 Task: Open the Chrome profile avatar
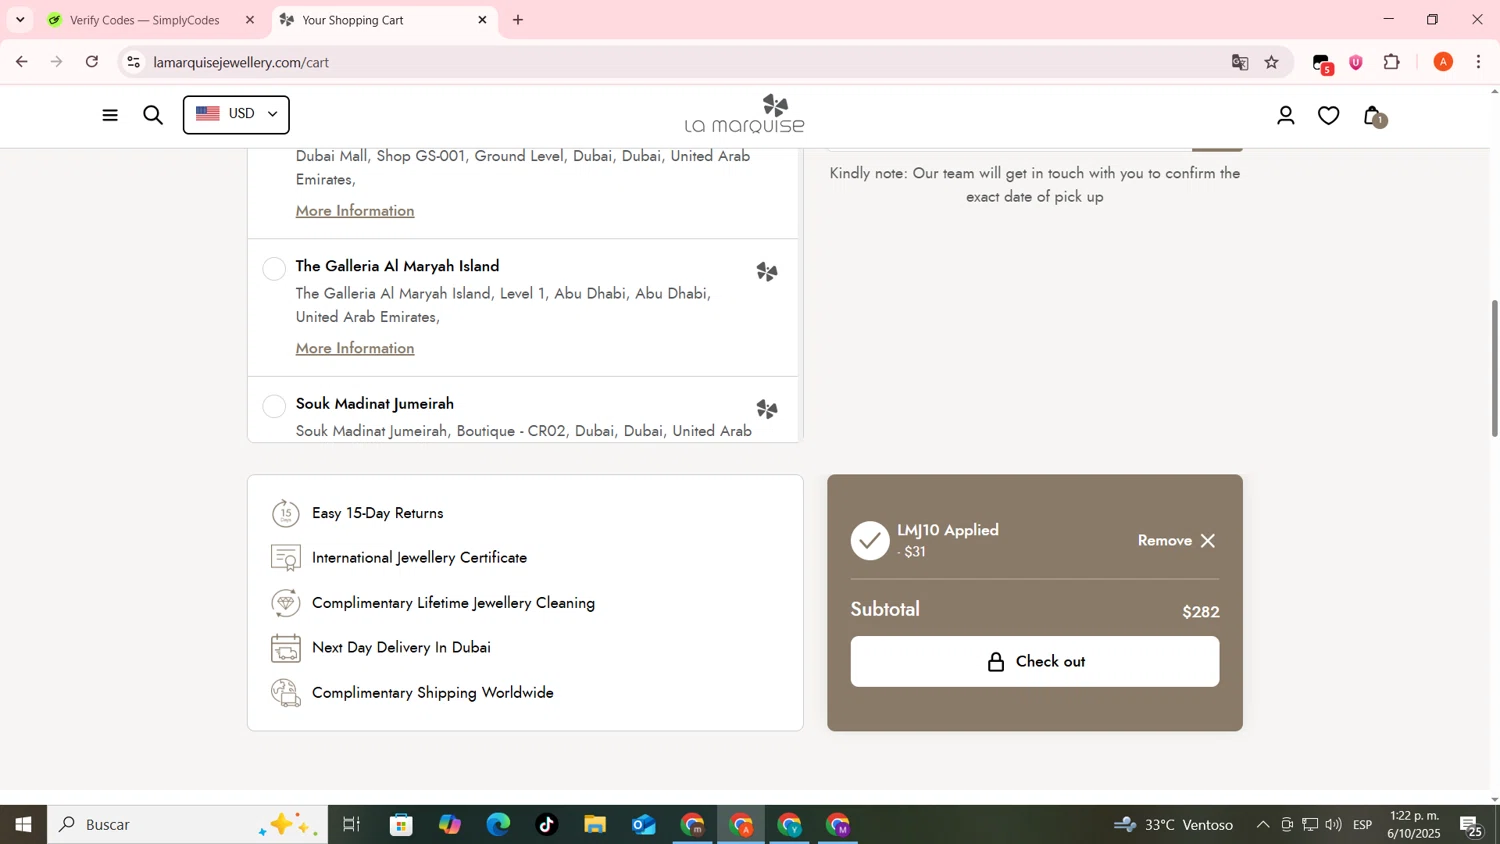[1443, 62]
